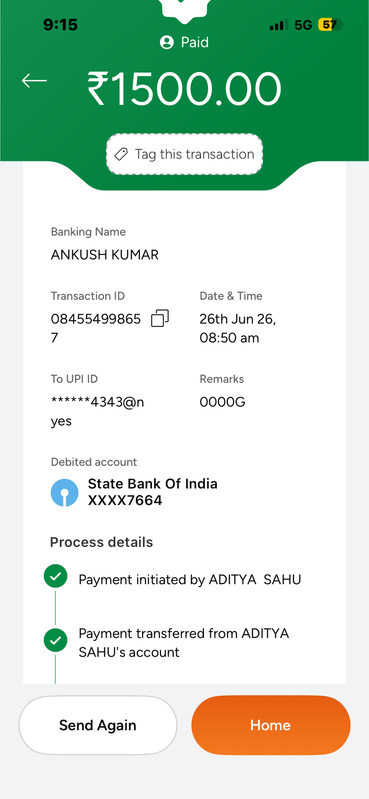Select the ₹1500.00 amount text

pos(184,90)
